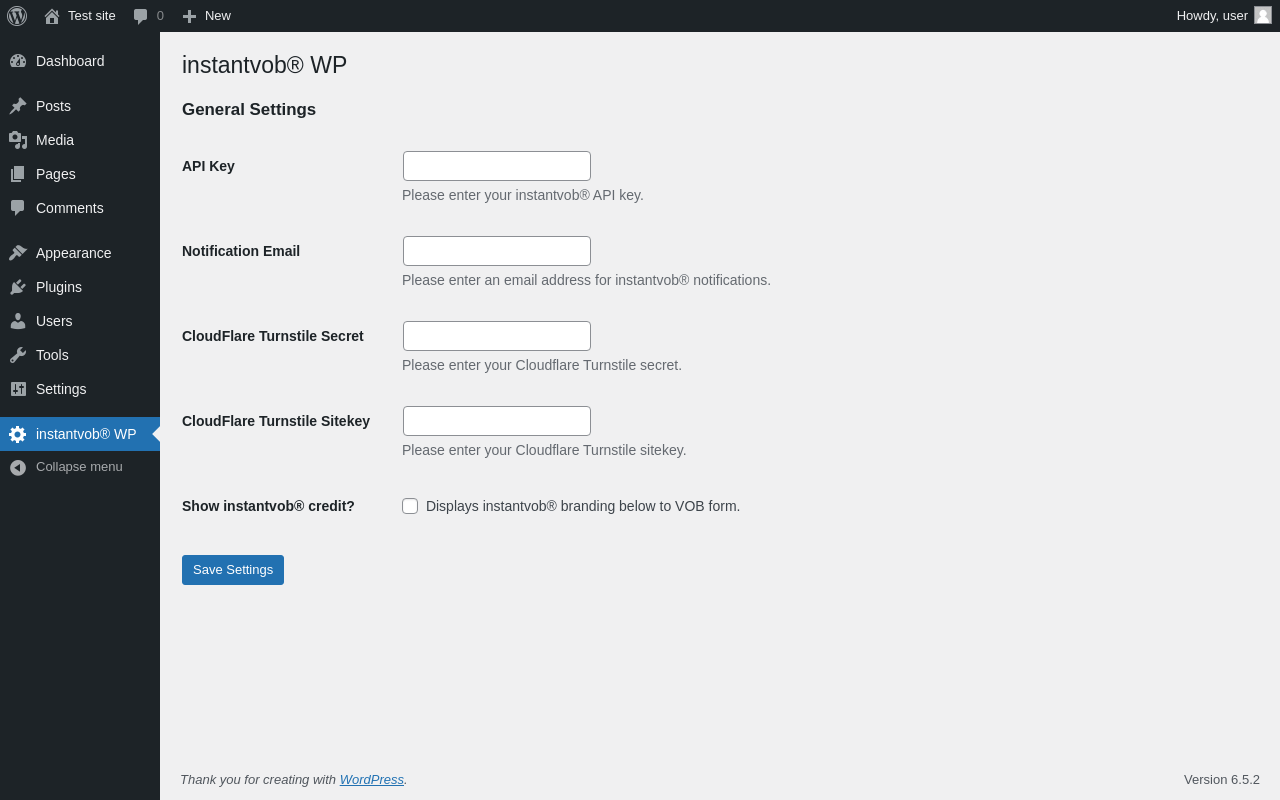Click the Comments speech bubble sidebar icon
This screenshot has height=800, width=1280.
pyautogui.click(x=18, y=208)
